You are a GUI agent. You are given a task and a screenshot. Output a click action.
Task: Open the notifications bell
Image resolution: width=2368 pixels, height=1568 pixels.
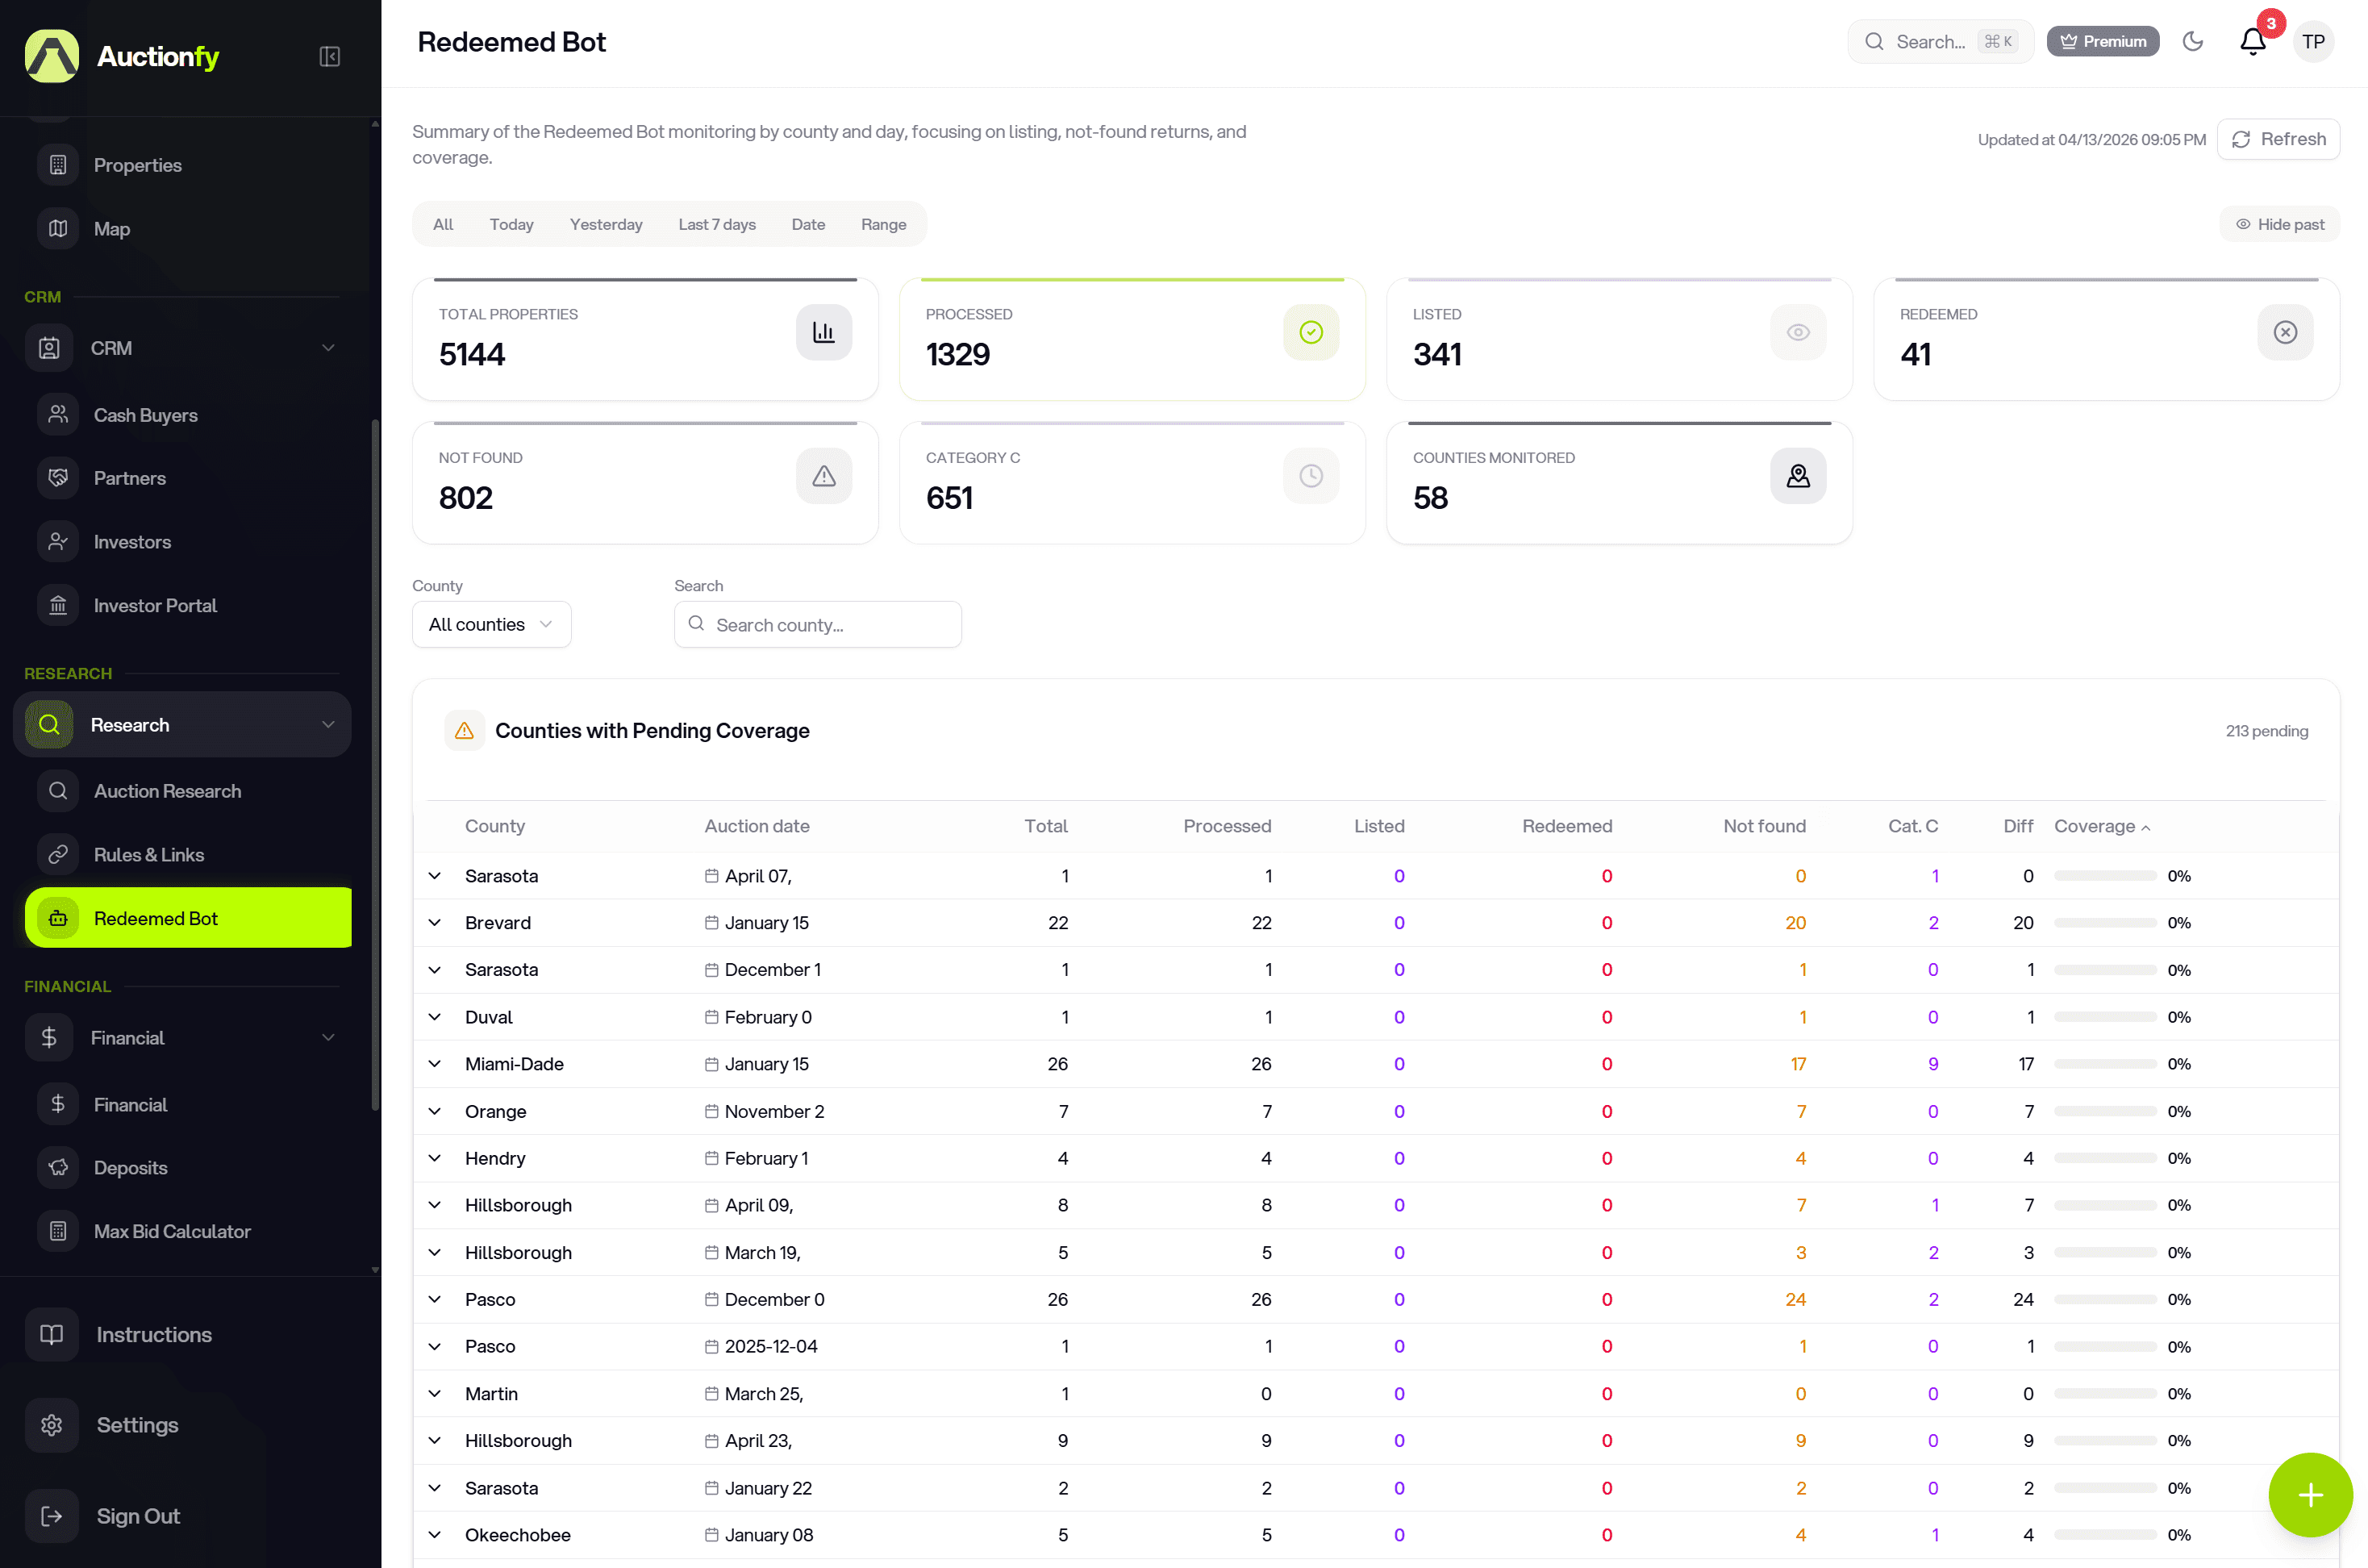coord(2252,42)
